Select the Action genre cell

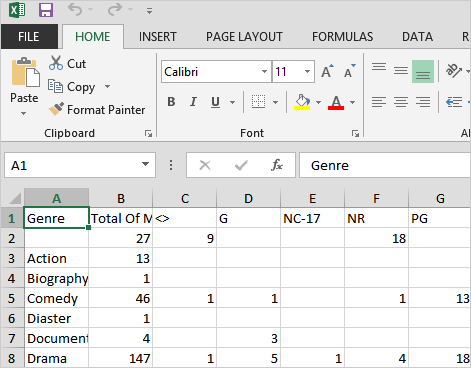pos(56,258)
